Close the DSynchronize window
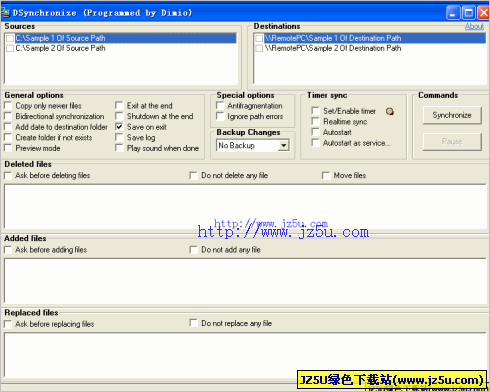Image resolution: width=490 pixels, height=392 pixels. (483, 13)
